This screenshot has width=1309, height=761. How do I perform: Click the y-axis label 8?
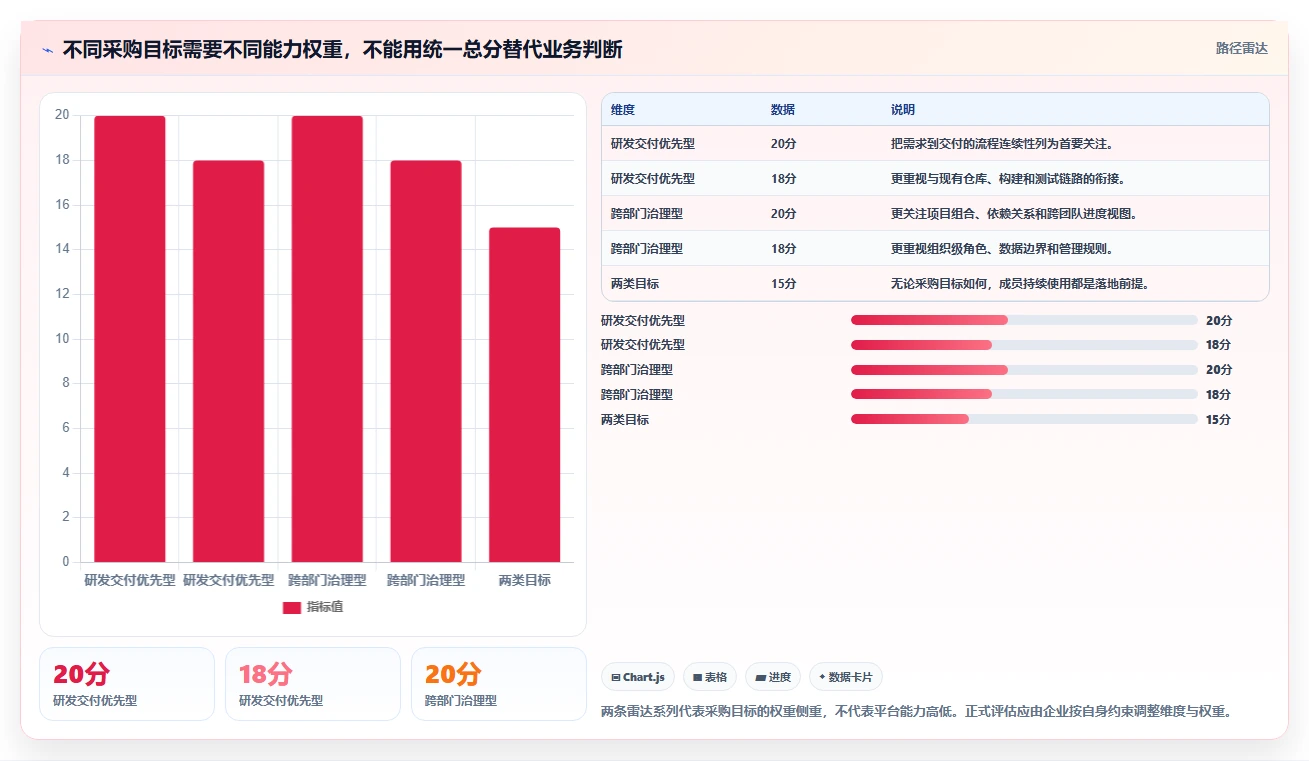tap(66, 383)
